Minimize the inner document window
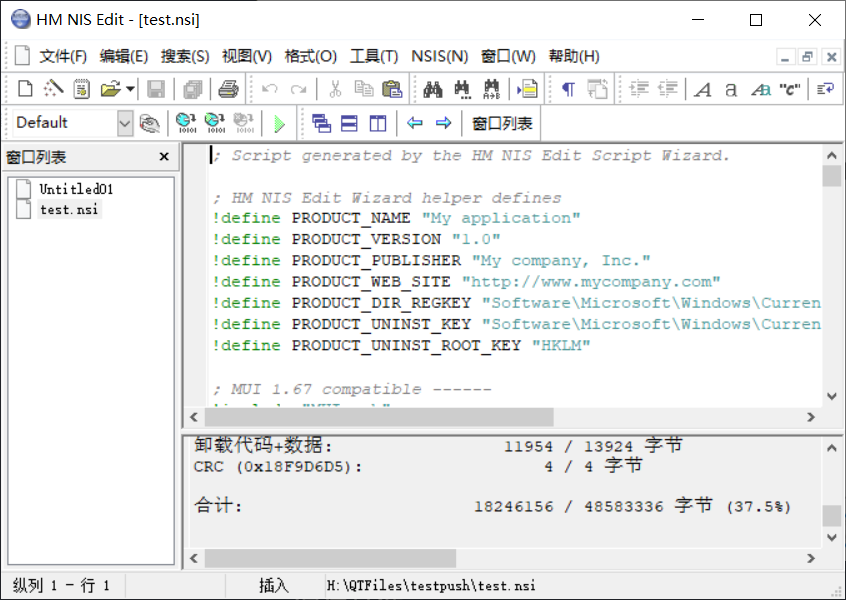The width and height of the screenshot is (846, 600). point(785,57)
